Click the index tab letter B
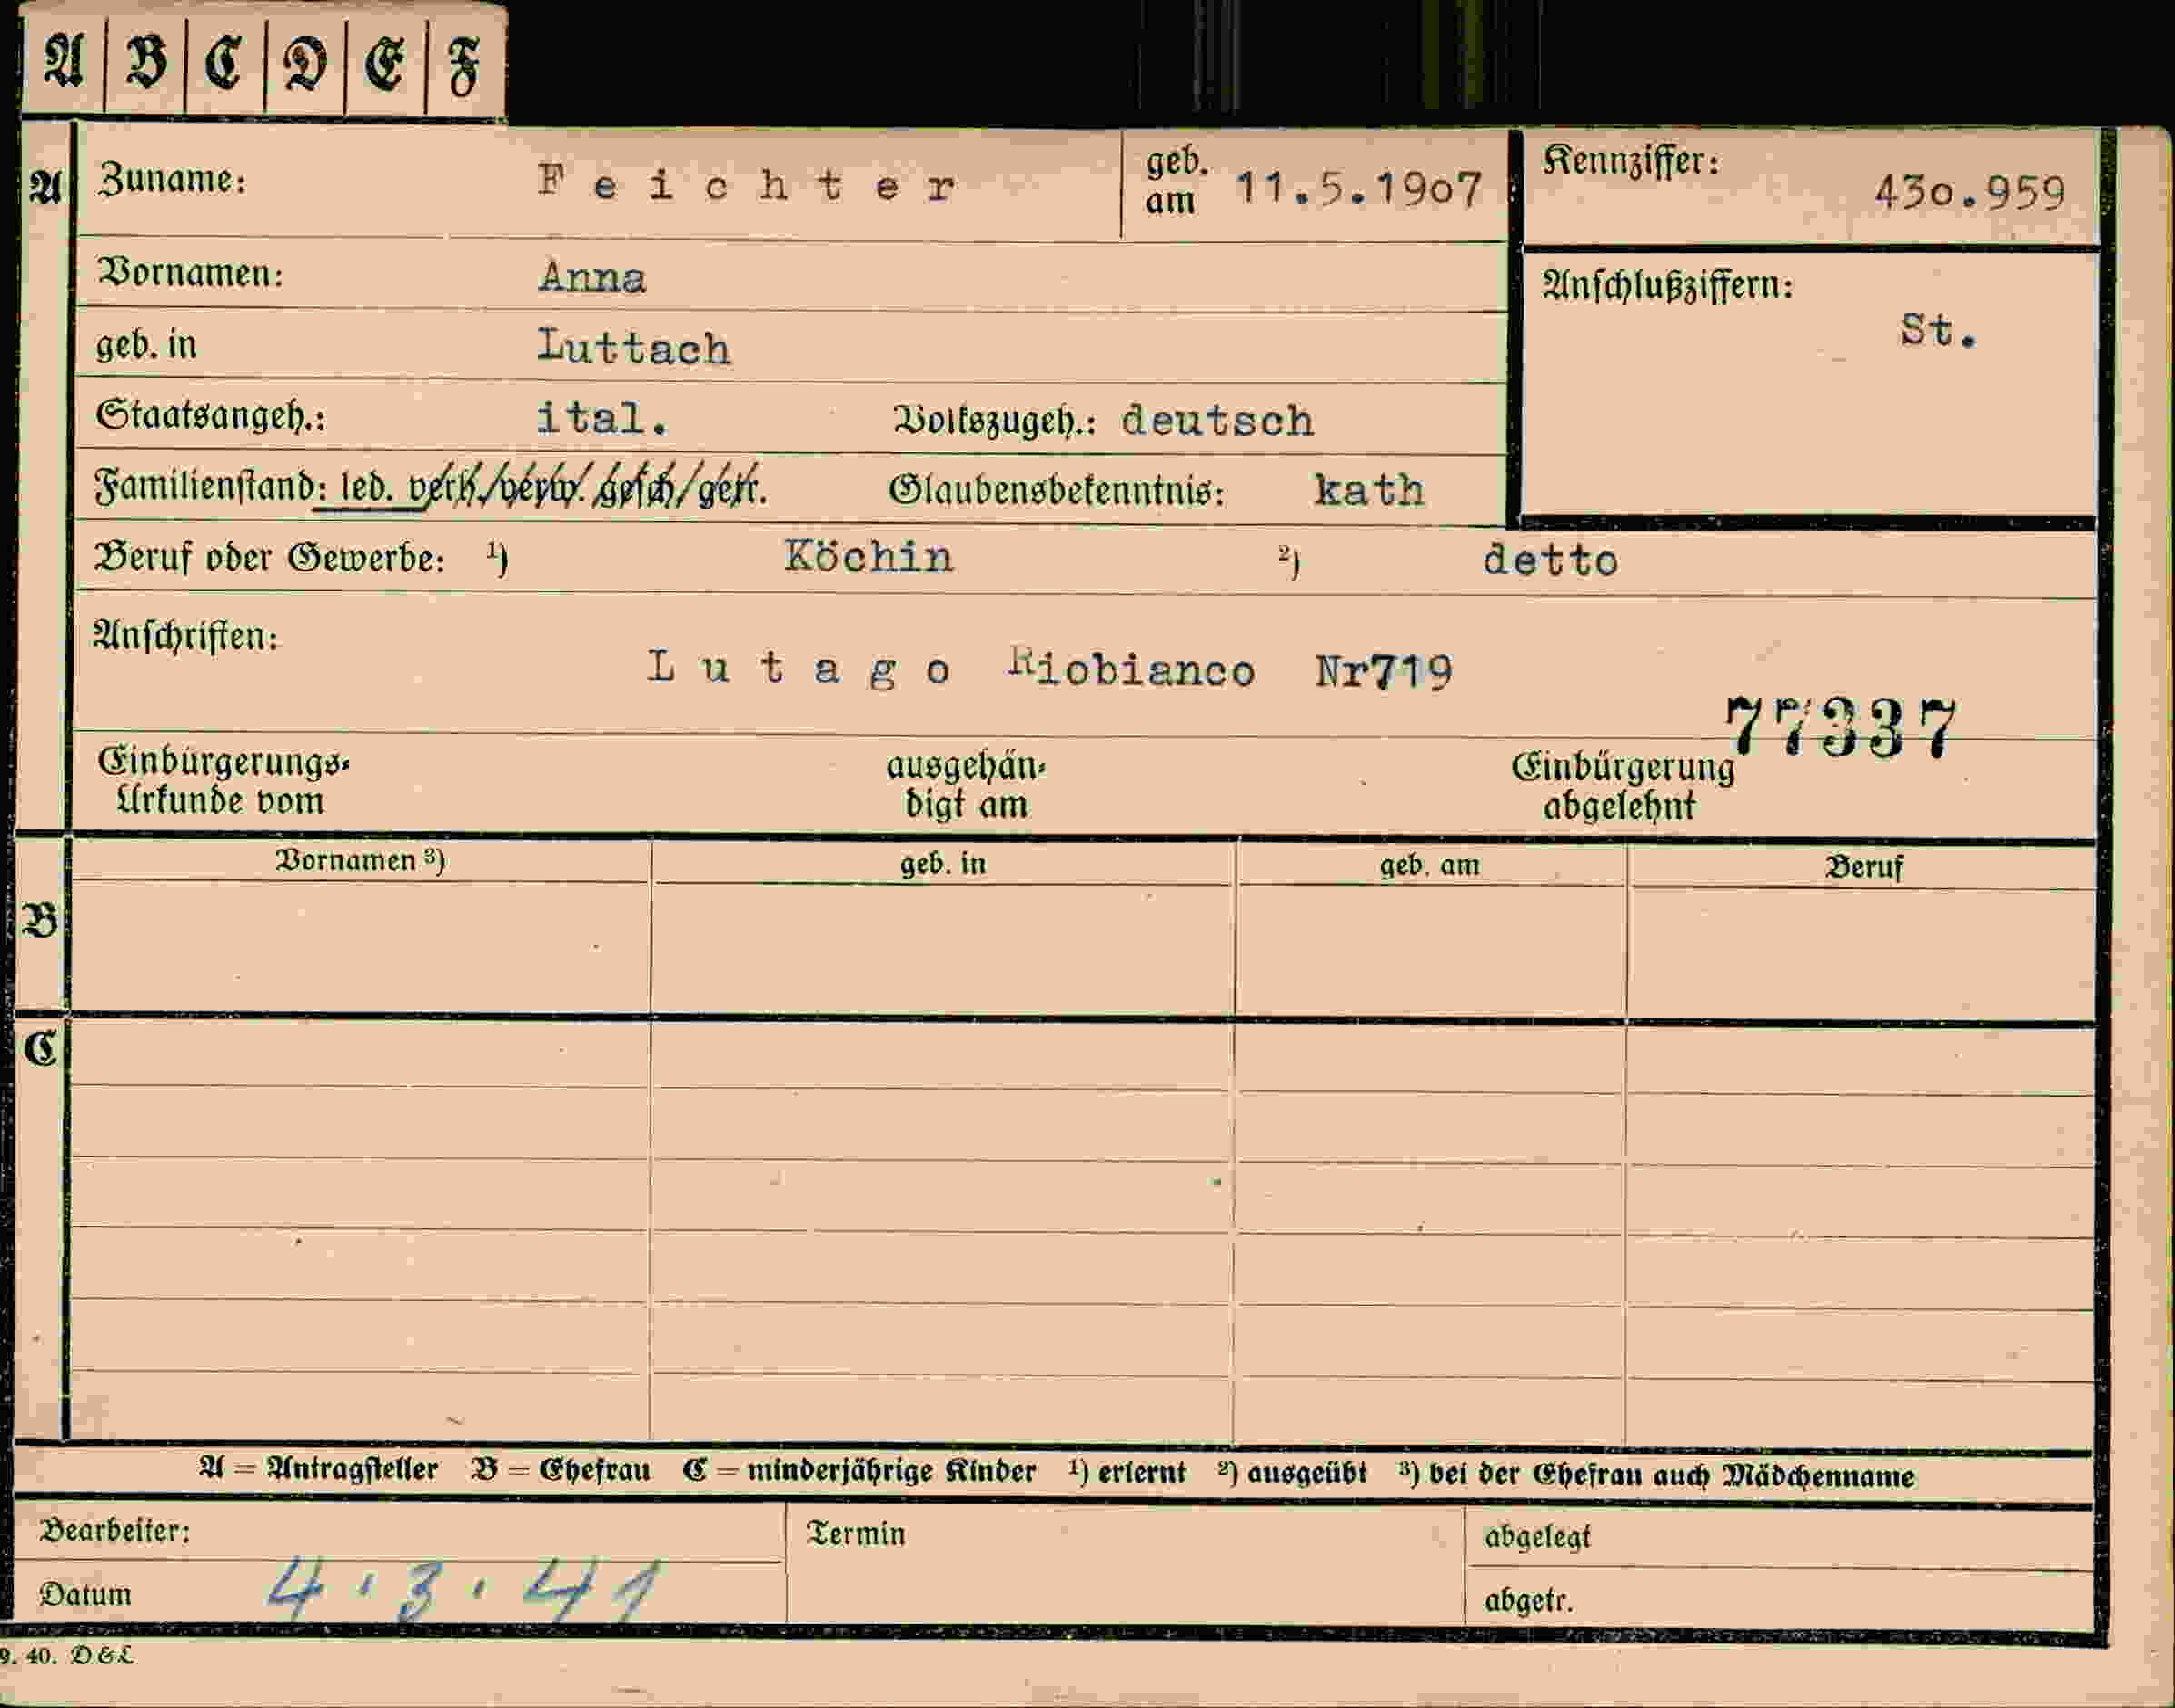Screen dimensions: 2175x1708 [x=146, y=63]
